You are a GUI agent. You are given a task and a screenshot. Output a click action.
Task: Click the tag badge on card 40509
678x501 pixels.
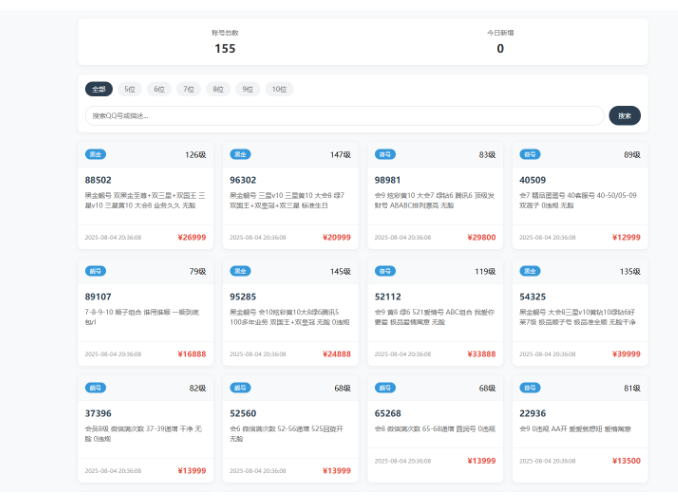coord(530,155)
